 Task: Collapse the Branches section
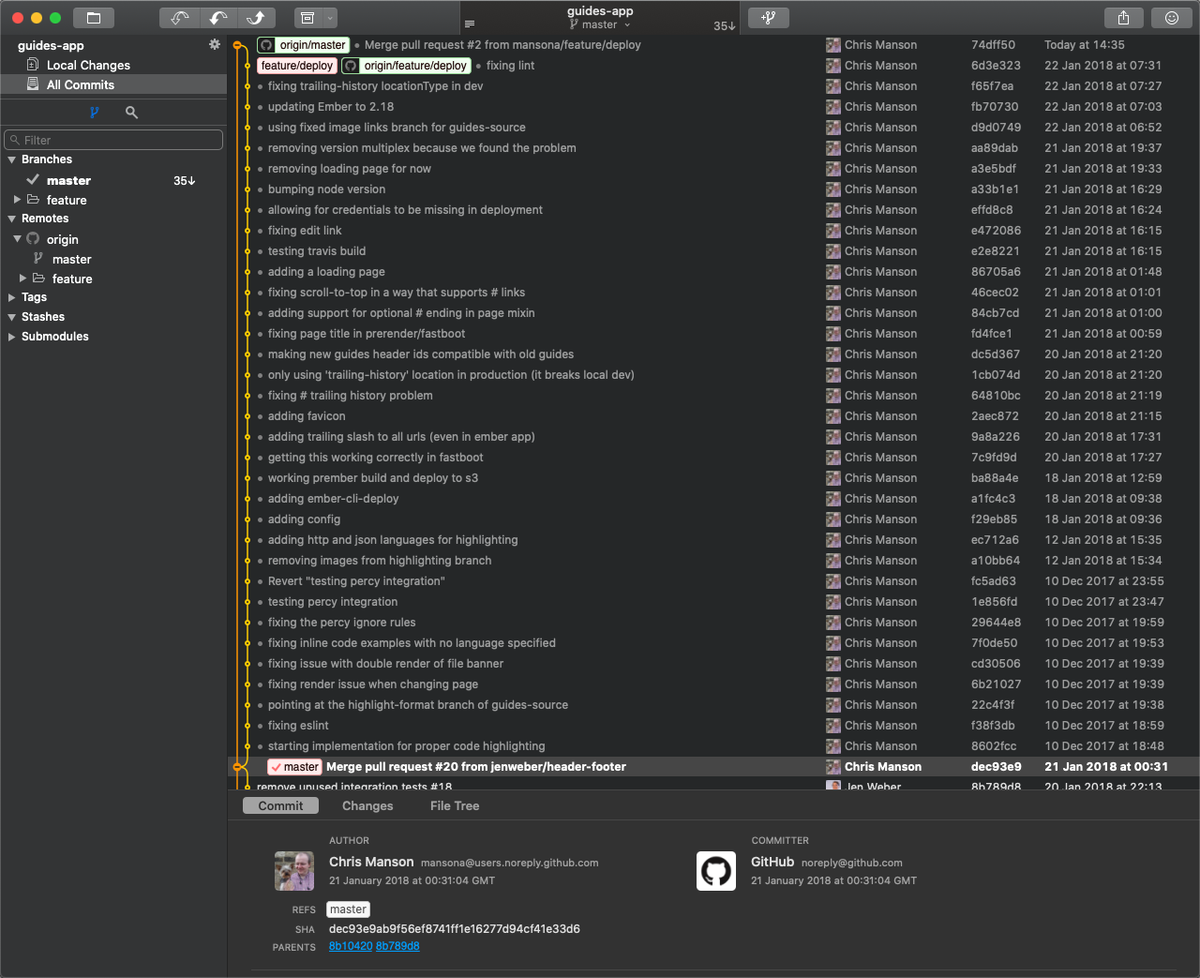click(12, 159)
